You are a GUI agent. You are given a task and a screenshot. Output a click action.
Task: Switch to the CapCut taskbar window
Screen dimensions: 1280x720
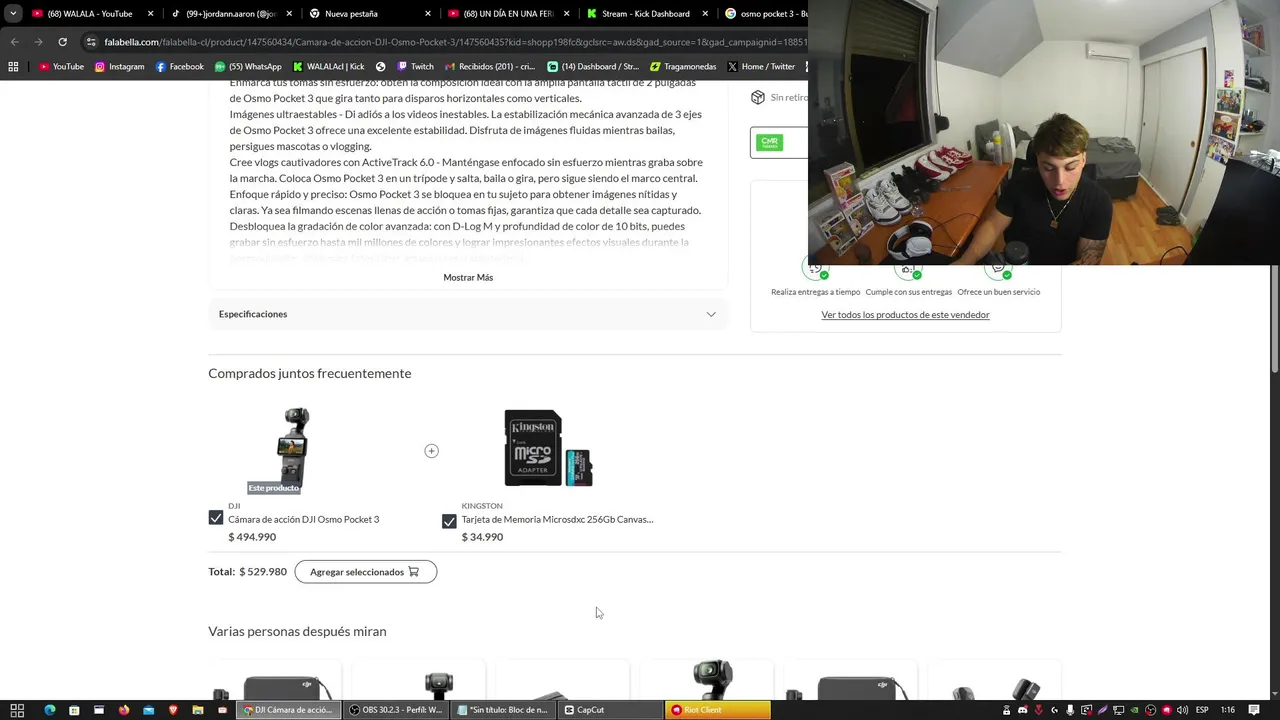tap(610, 710)
